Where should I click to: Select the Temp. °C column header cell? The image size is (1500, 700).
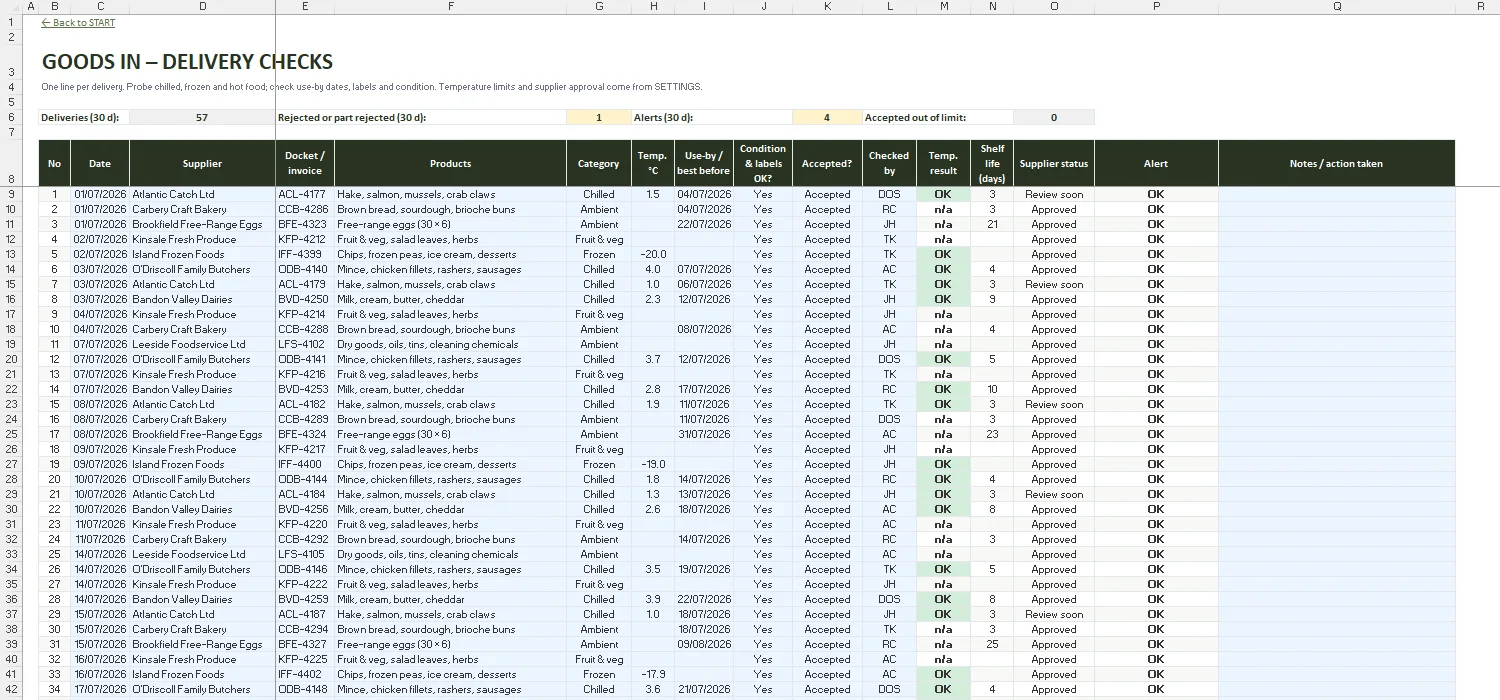[x=653, y=163]
